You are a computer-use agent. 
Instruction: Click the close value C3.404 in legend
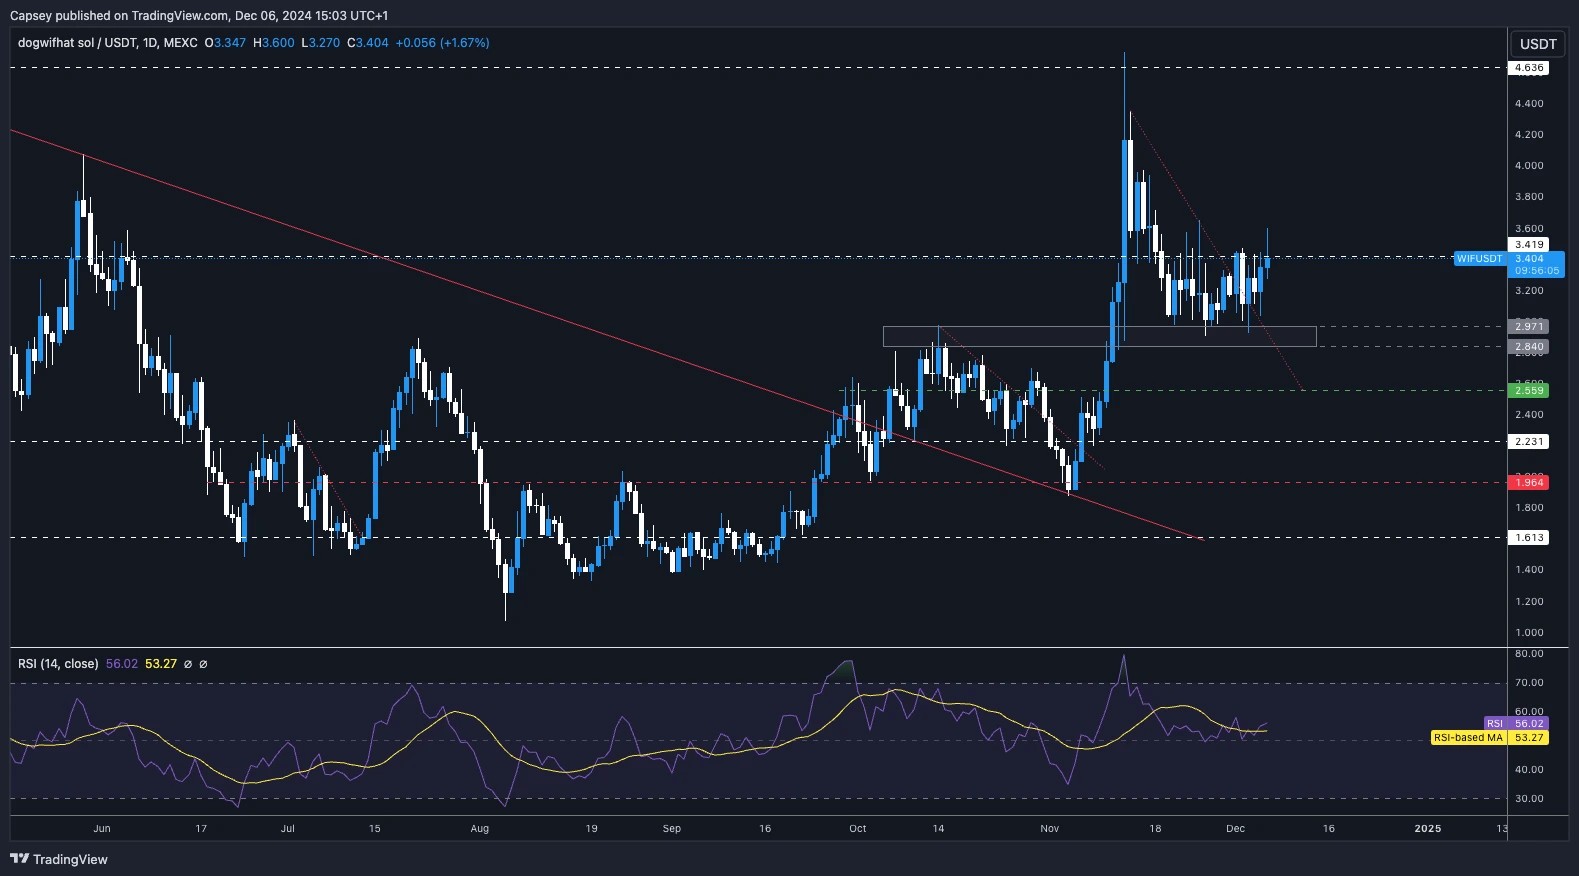[368, 43]
